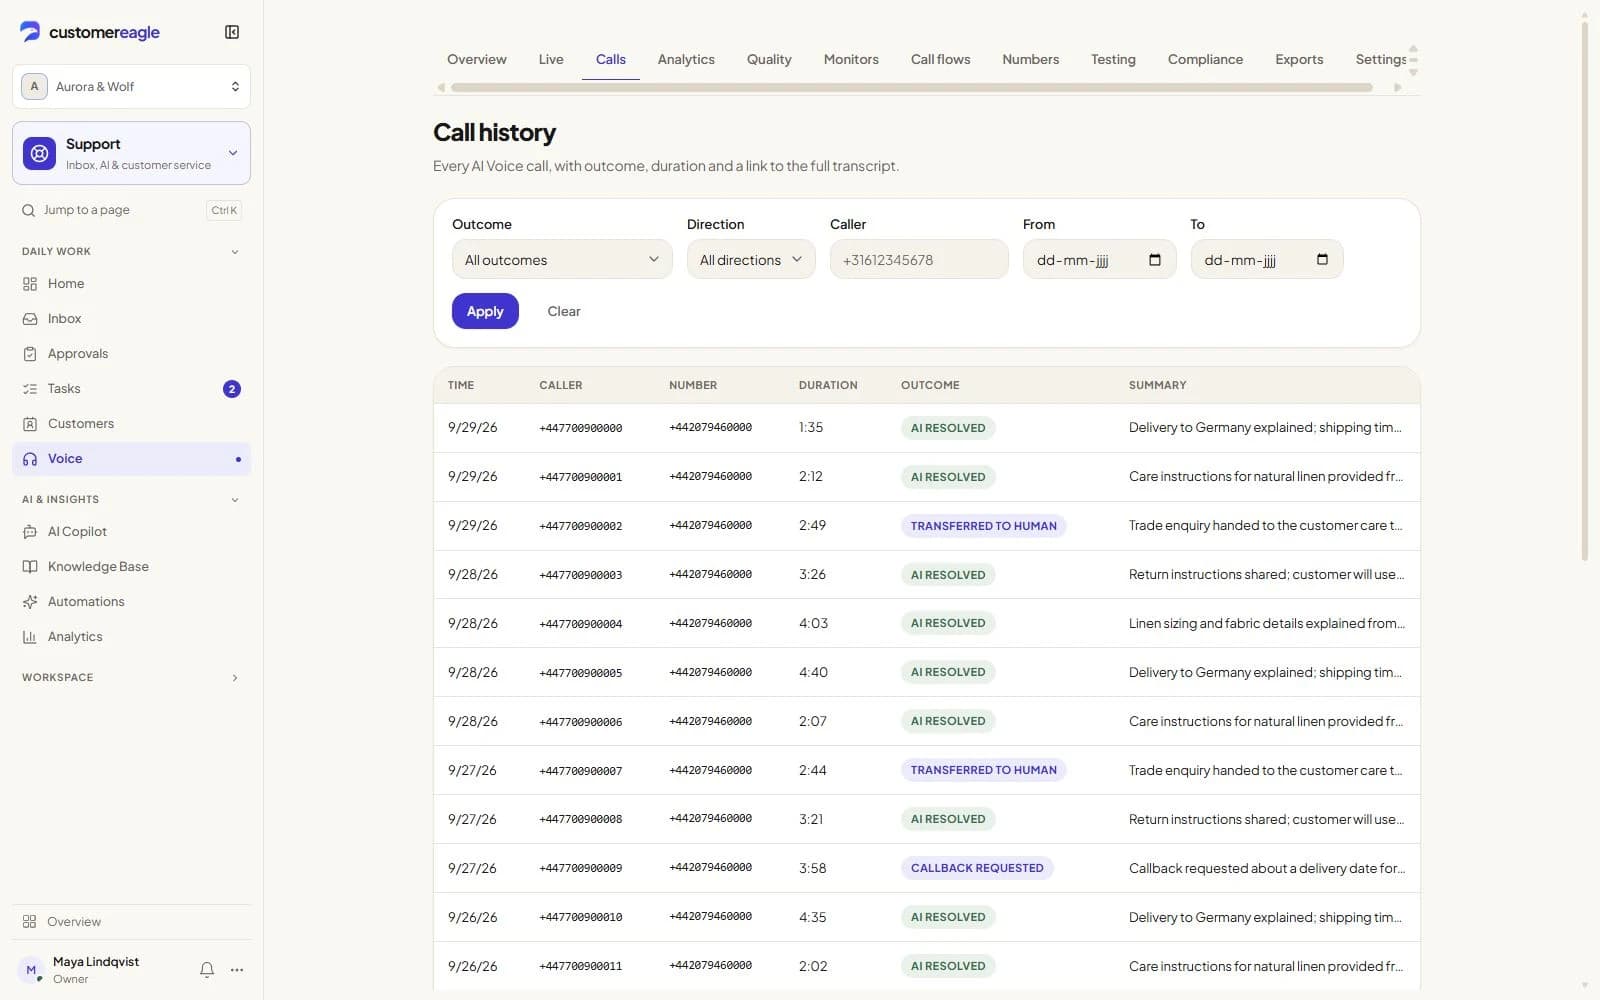Screen dimensions: 1600x1000
Task: Switch to the Overview tab
Action: coord(477,59)
